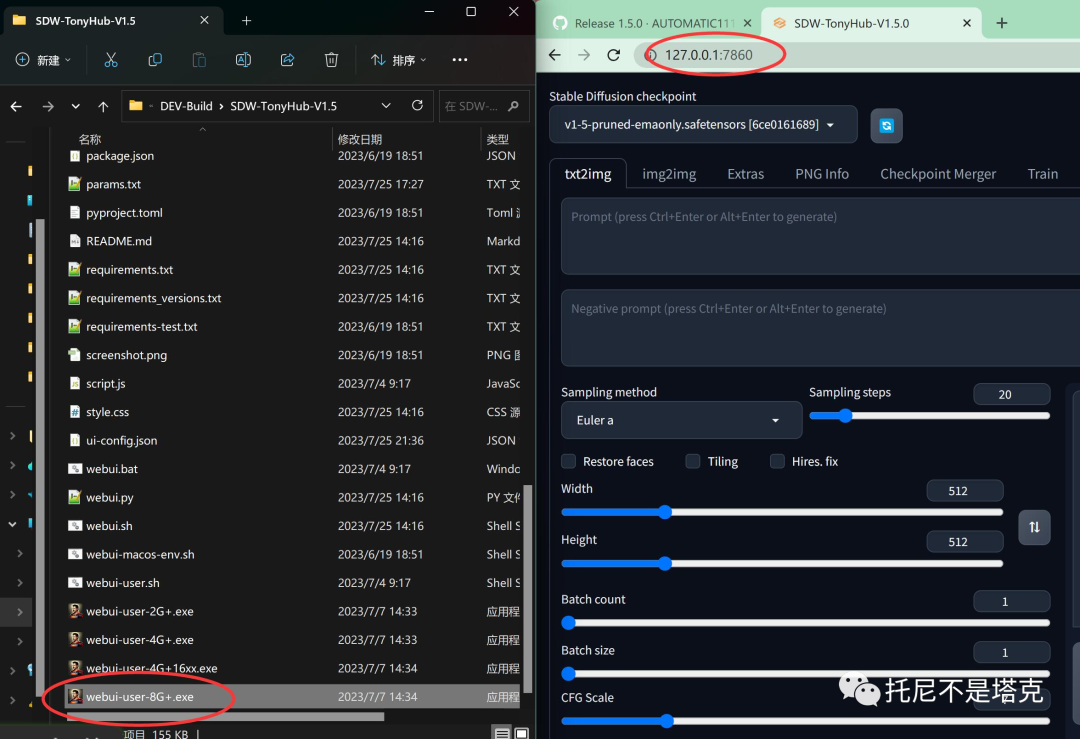
Task: Switch to the txt2img tab
Action: [x=588, y=174]
